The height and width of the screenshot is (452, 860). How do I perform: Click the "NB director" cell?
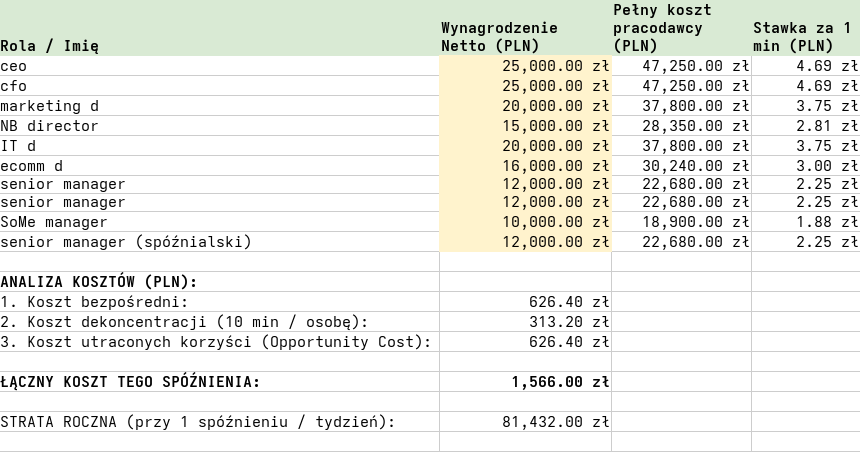coord(50,126)
